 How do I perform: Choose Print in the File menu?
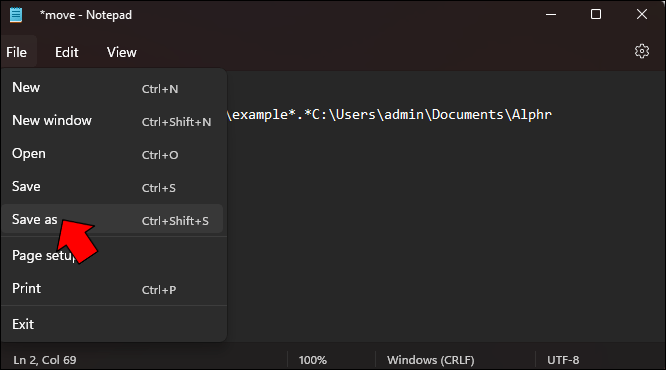113,288
